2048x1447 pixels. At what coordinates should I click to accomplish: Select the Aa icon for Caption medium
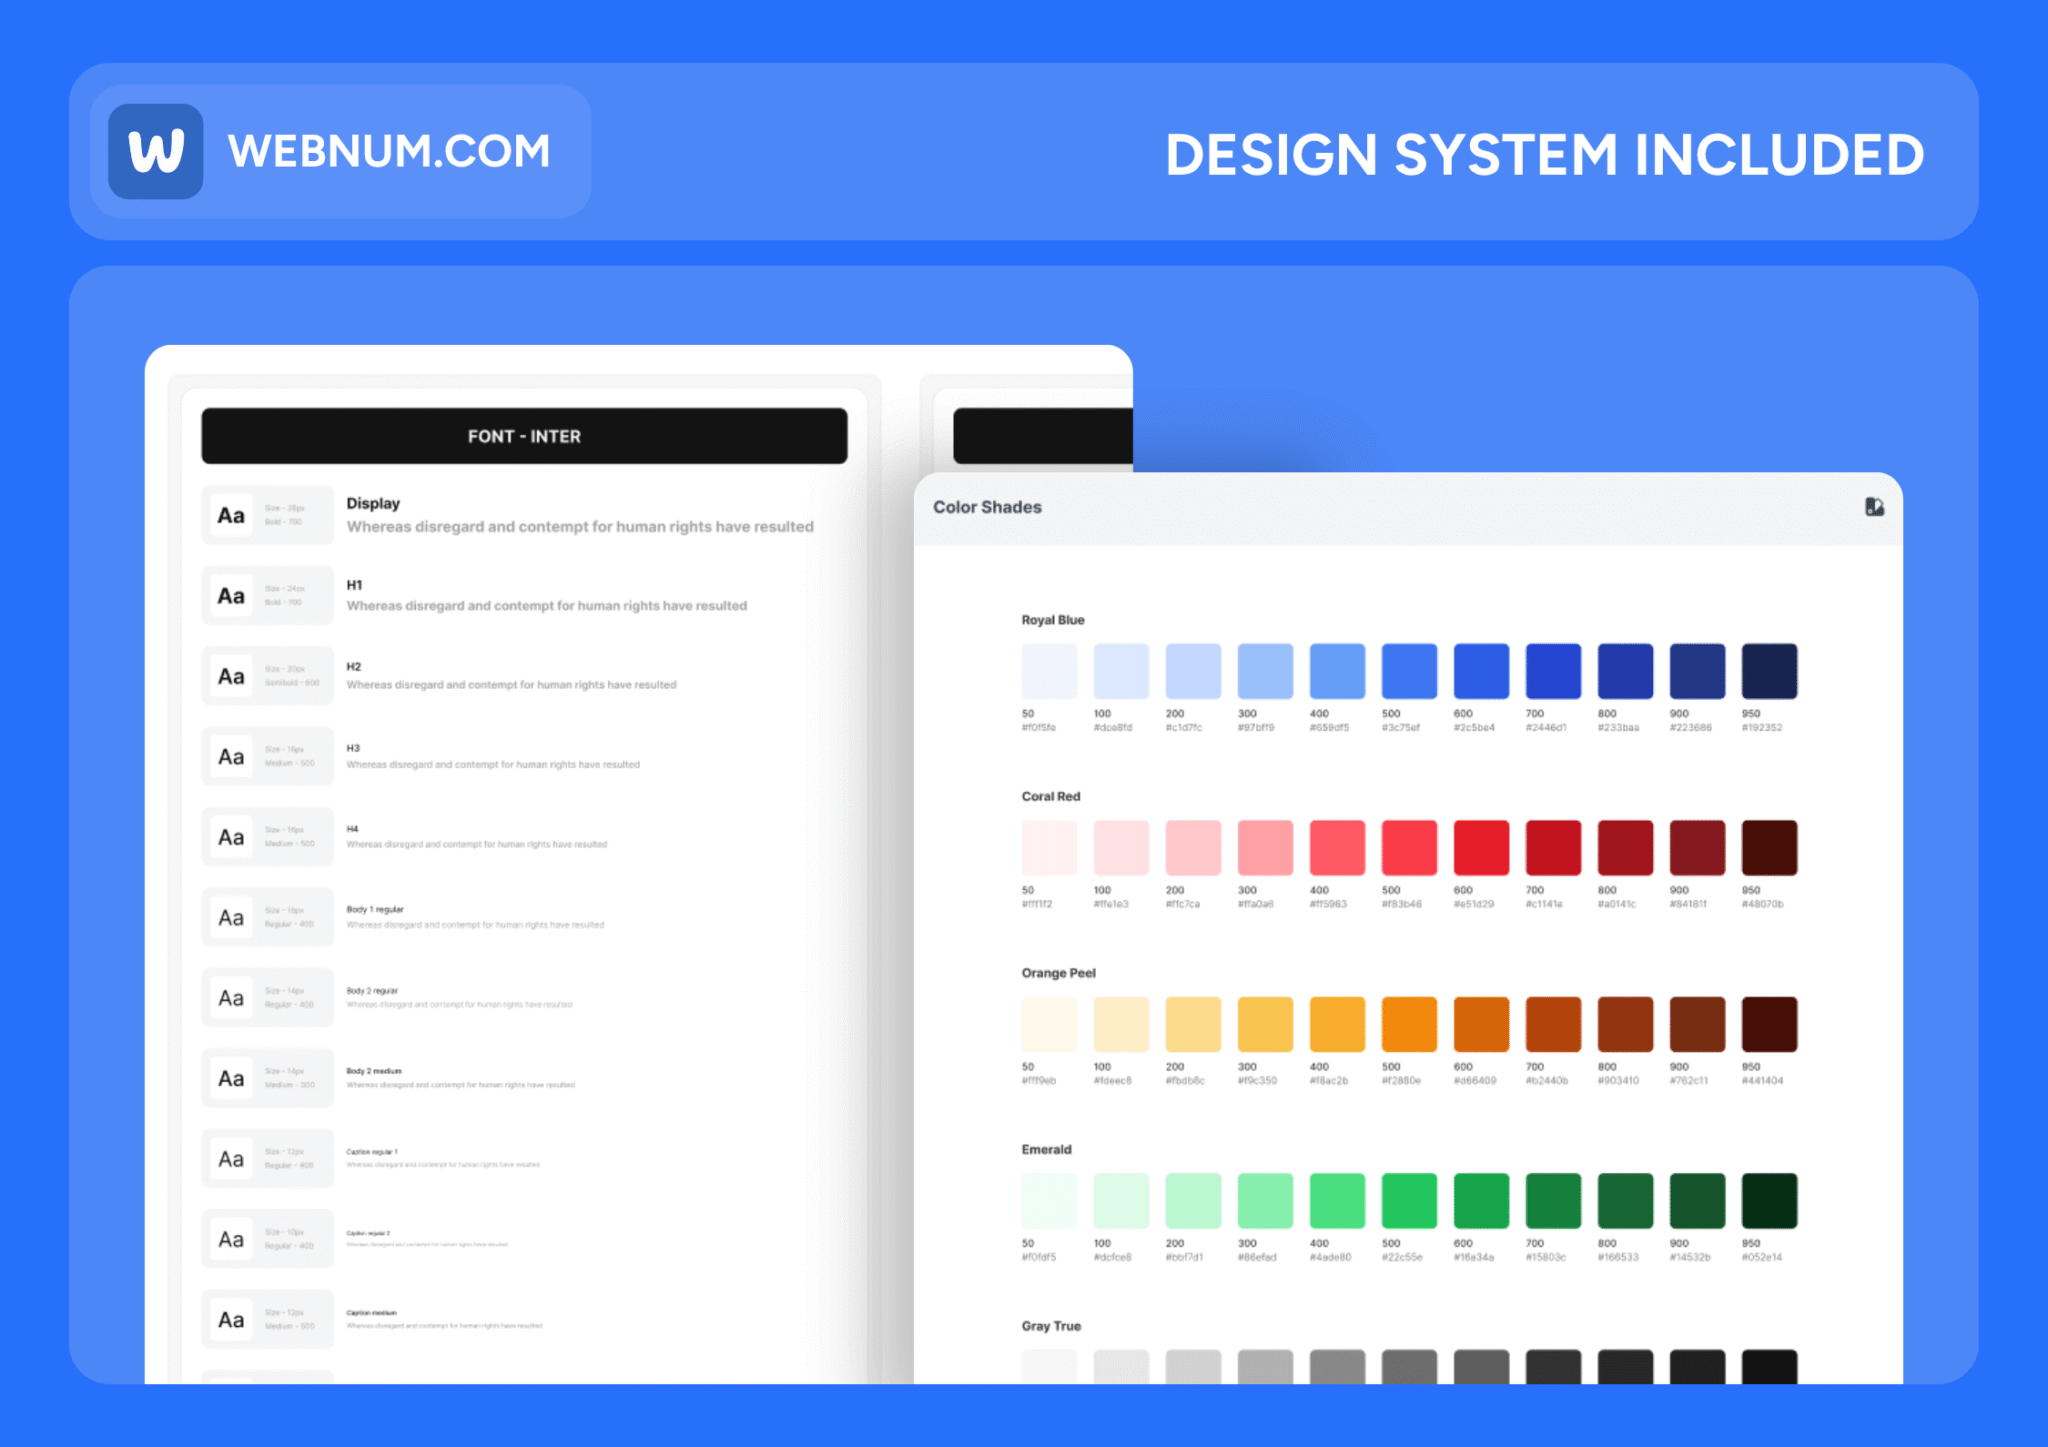[x=230, y=1318]
